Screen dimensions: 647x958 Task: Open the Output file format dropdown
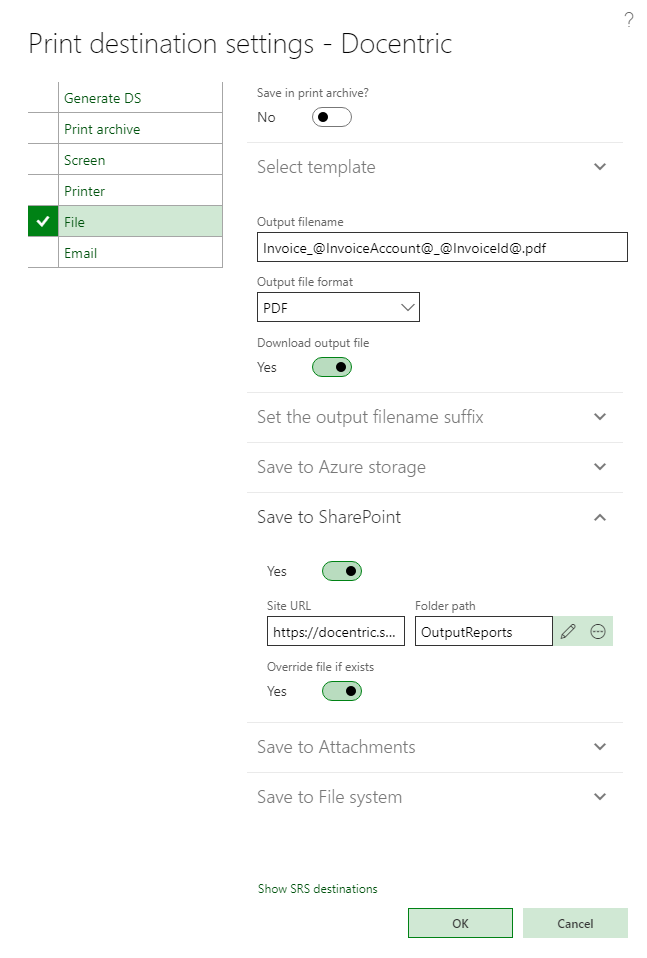click(x=338, y=308)
